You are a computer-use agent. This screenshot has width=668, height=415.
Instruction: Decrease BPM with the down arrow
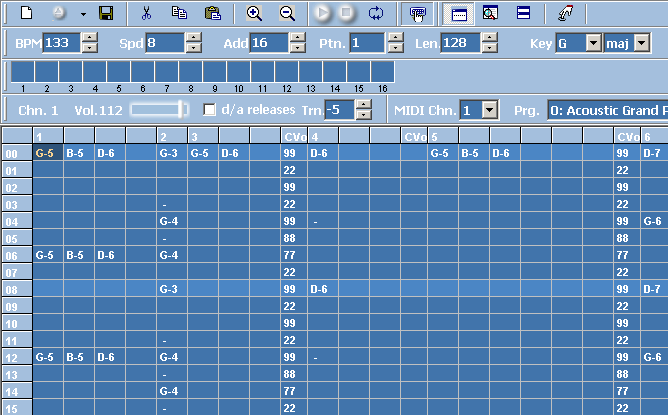pos(89,48)
